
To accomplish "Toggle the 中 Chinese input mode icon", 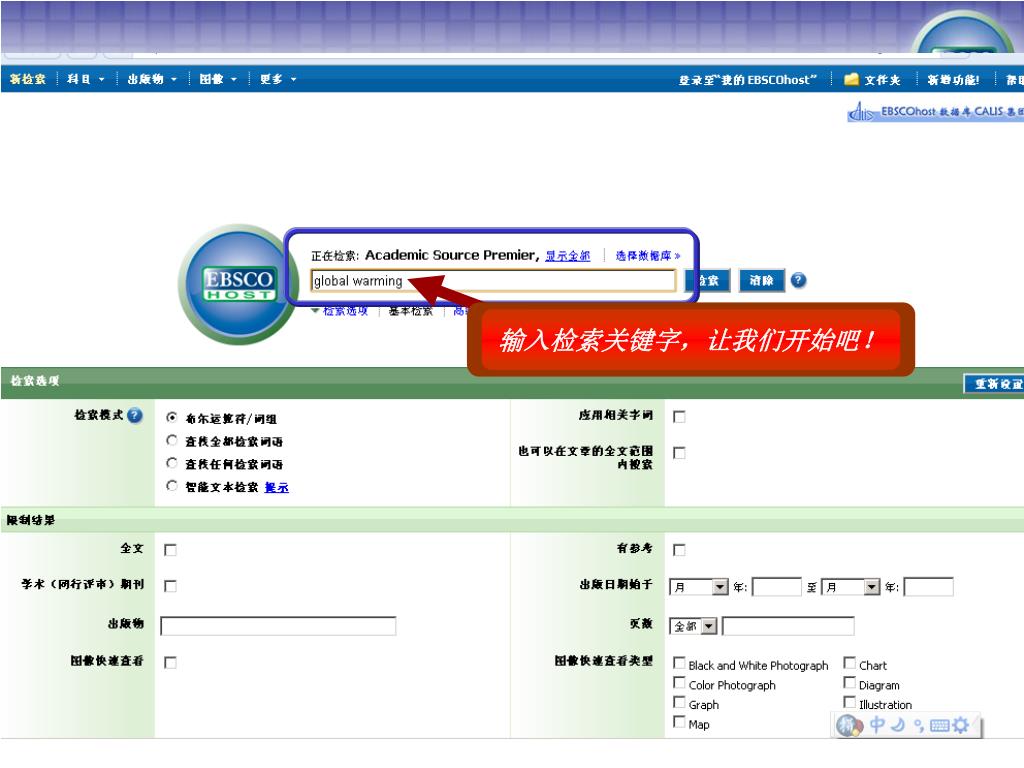I will pos(877,724).
